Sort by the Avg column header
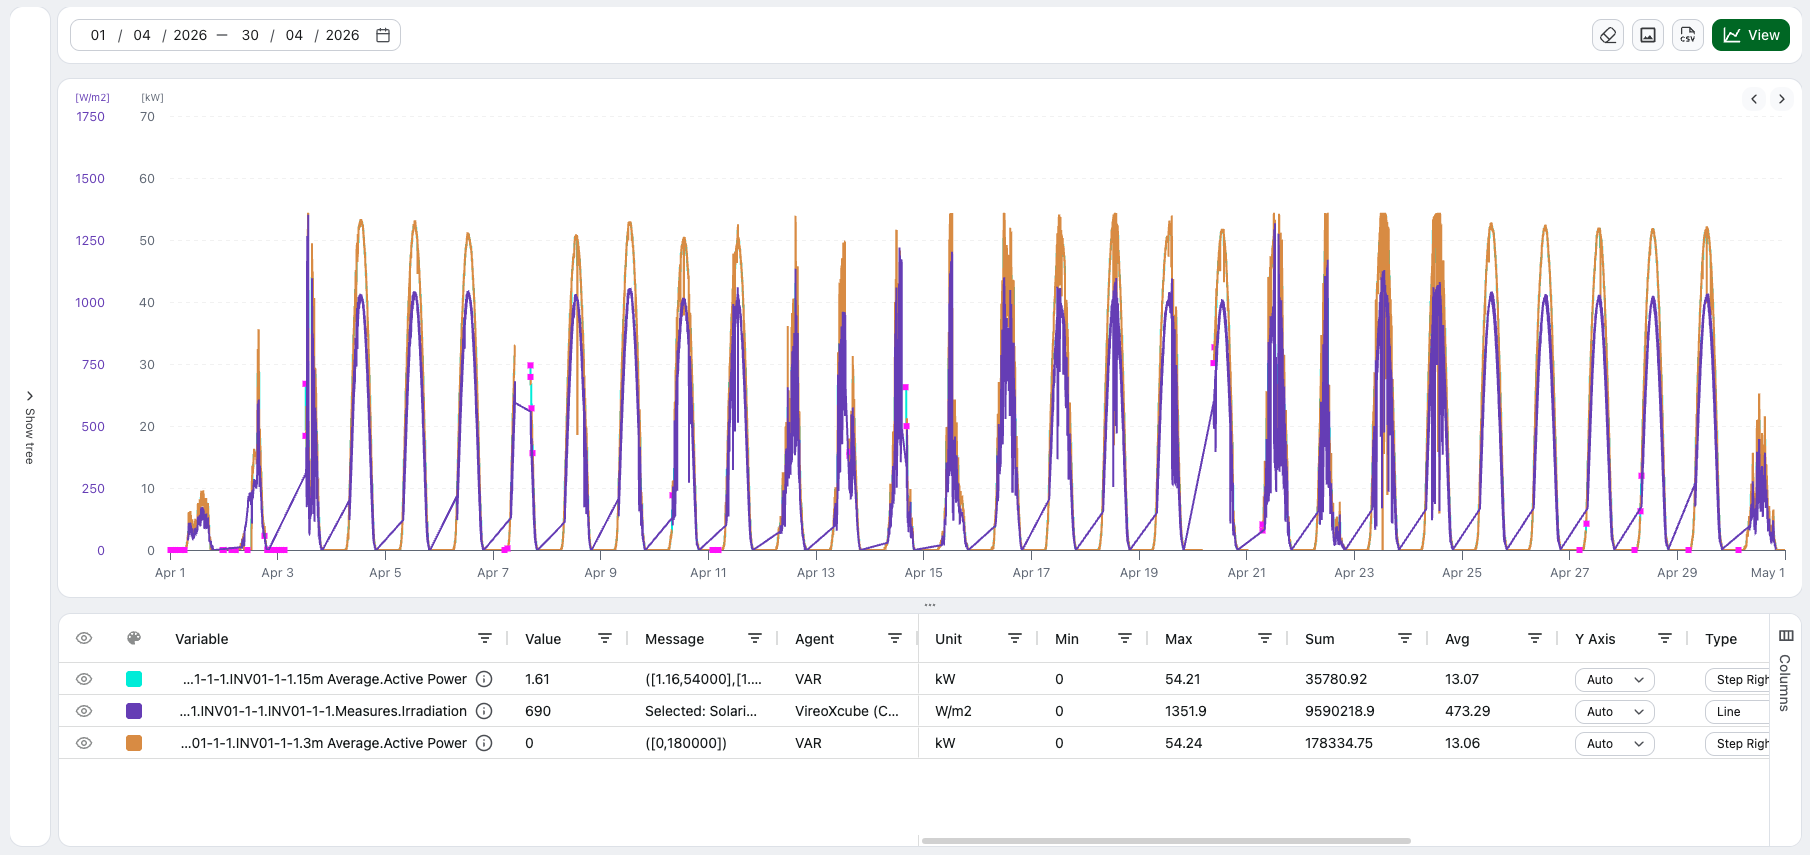The image size is (1810, 855). (x=1457, y=639)
